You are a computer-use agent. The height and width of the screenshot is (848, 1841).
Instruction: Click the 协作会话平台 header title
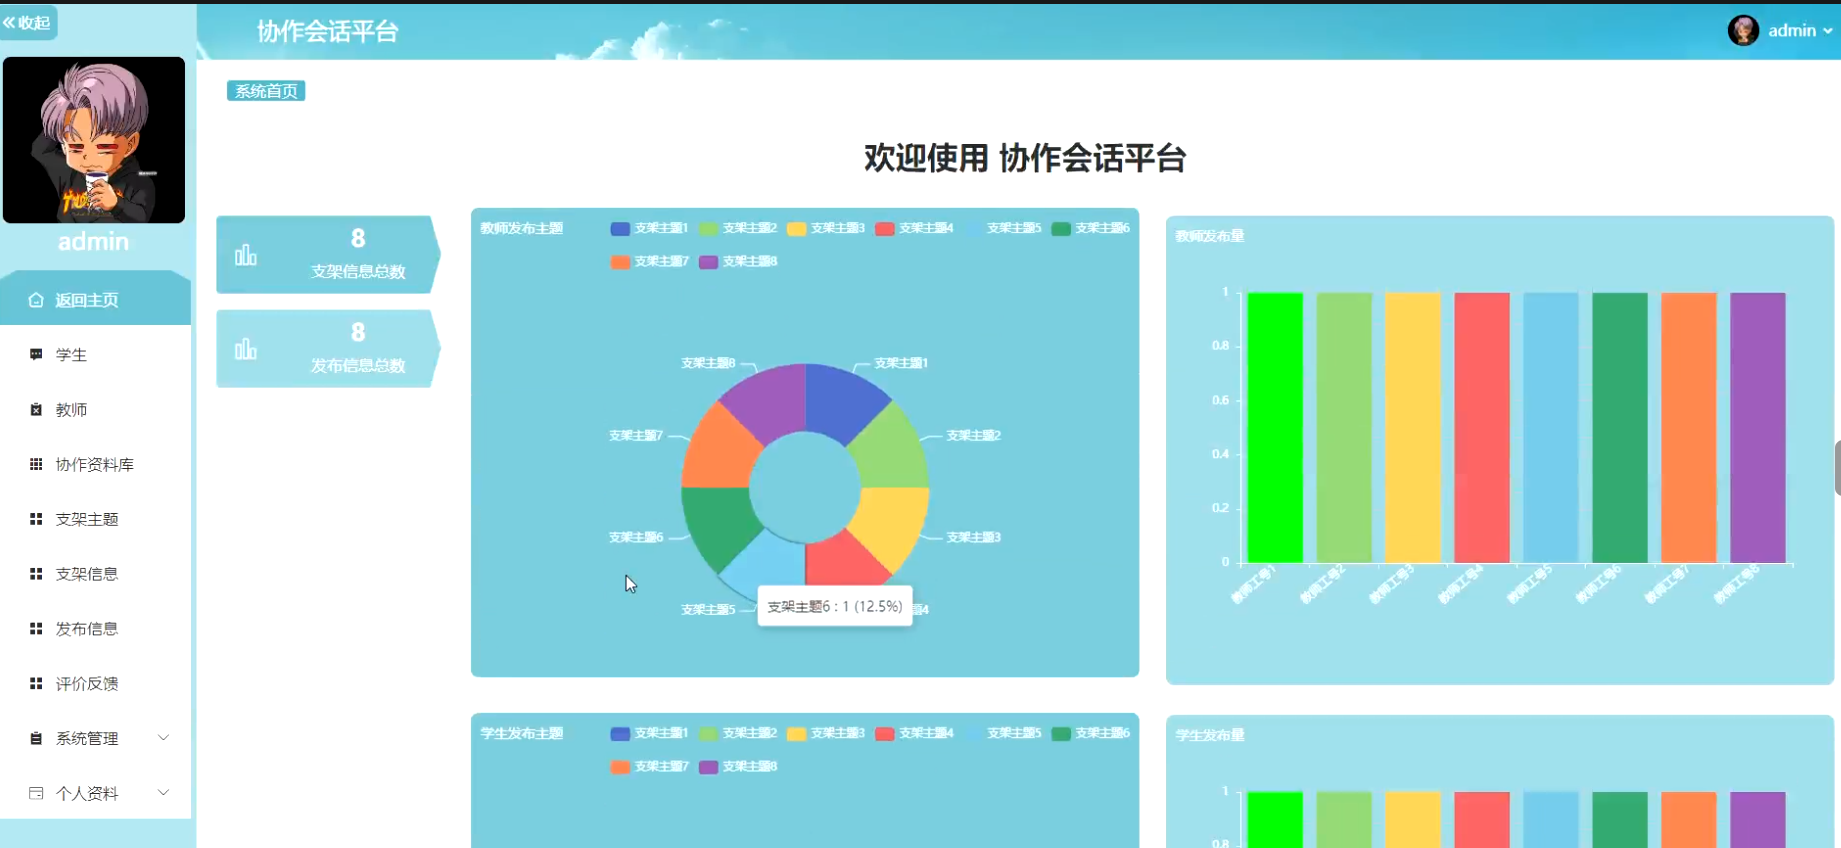[328, 32]
